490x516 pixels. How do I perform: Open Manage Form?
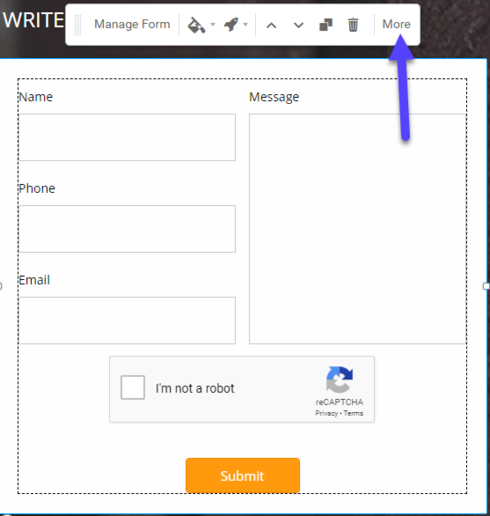coord(132,24)
